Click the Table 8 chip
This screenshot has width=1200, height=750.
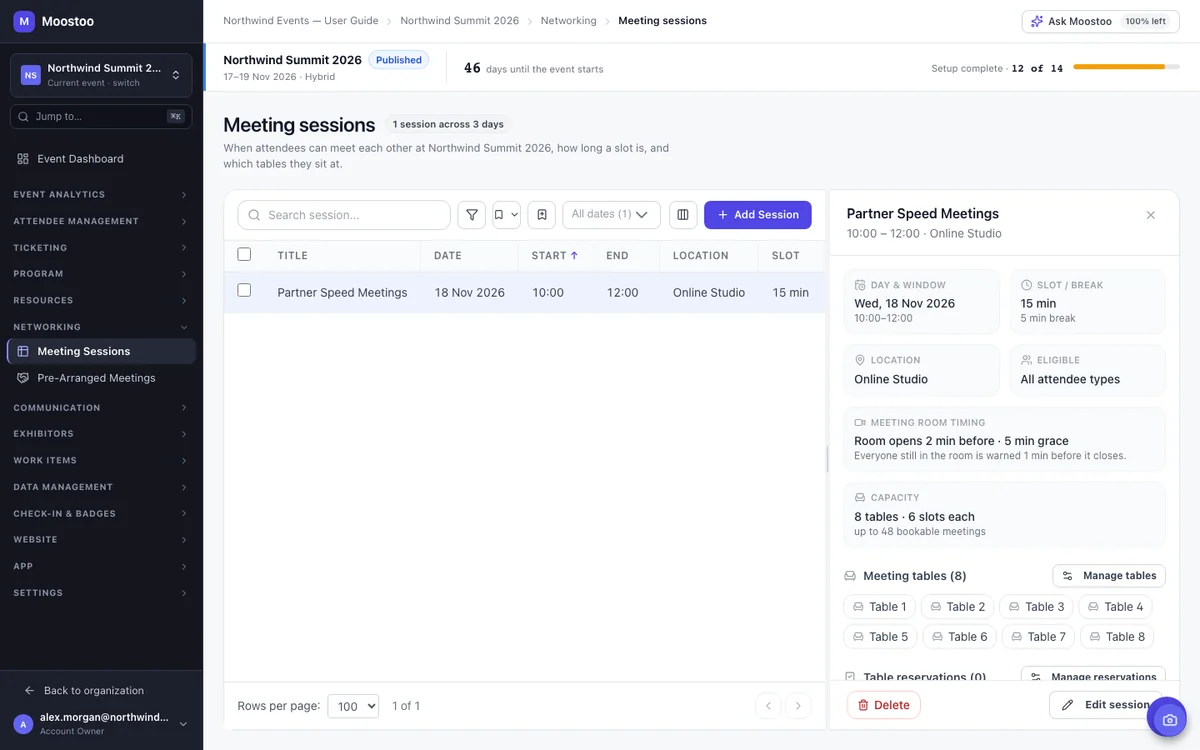(x=1117, y=637)
